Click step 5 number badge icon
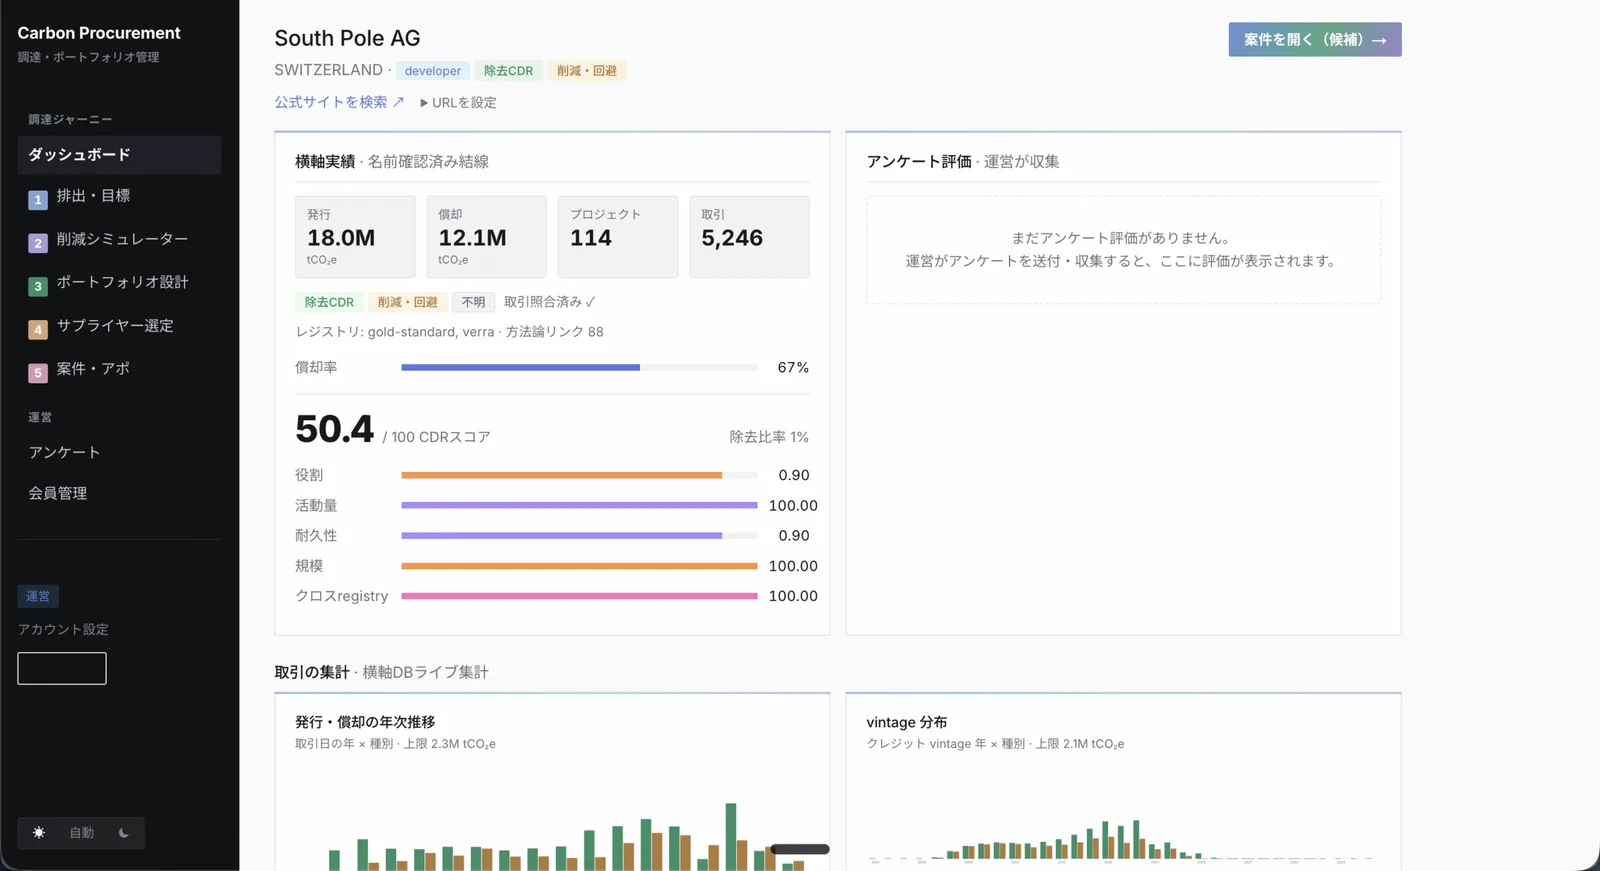This screenshot has height=871, width=1600. coord(38,373)
